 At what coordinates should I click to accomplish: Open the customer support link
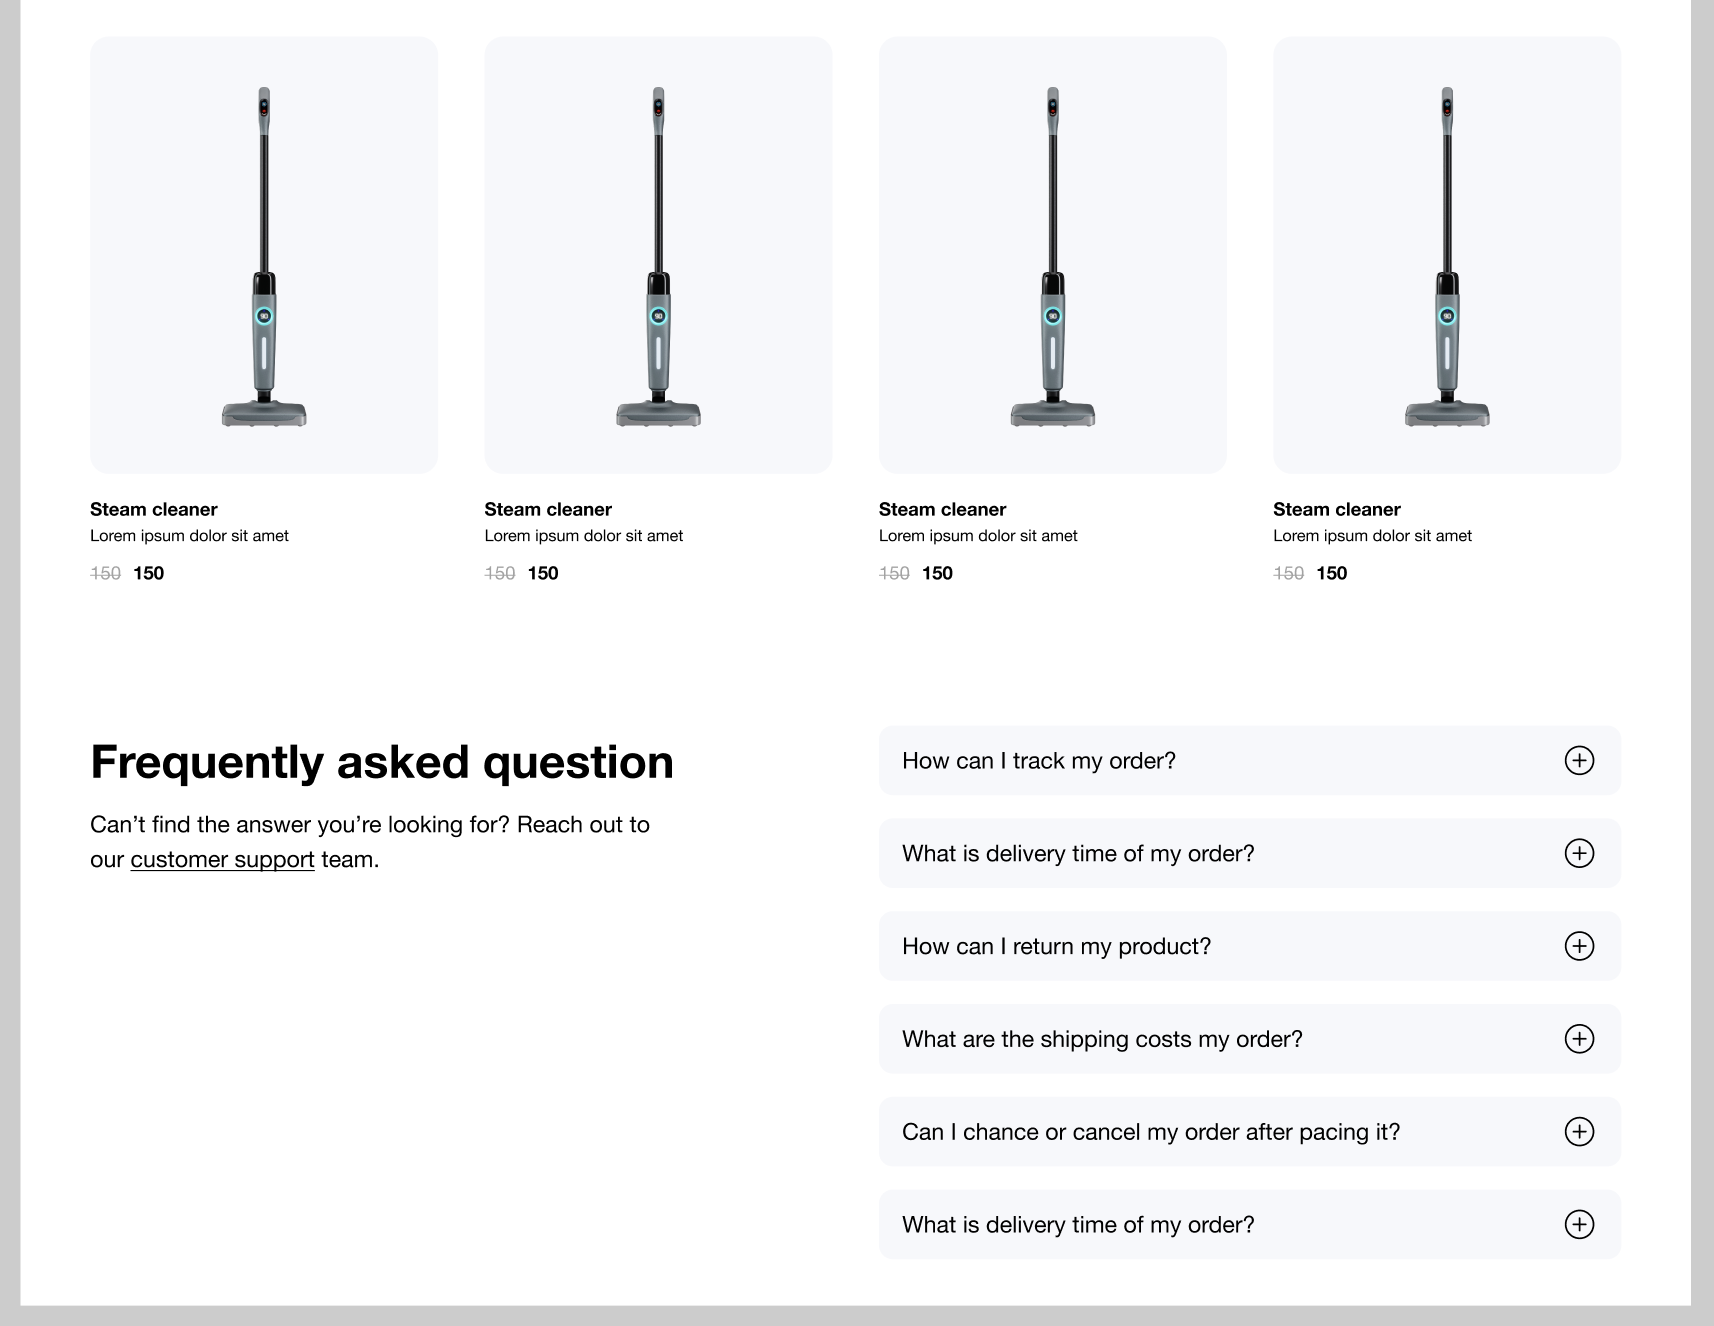pos(222,860)
